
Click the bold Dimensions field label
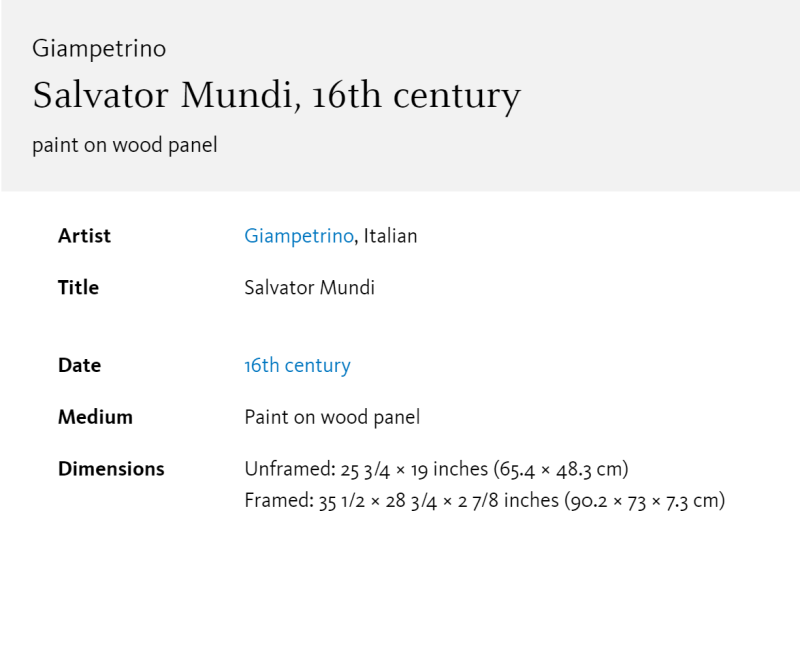[x=111, y=469]
